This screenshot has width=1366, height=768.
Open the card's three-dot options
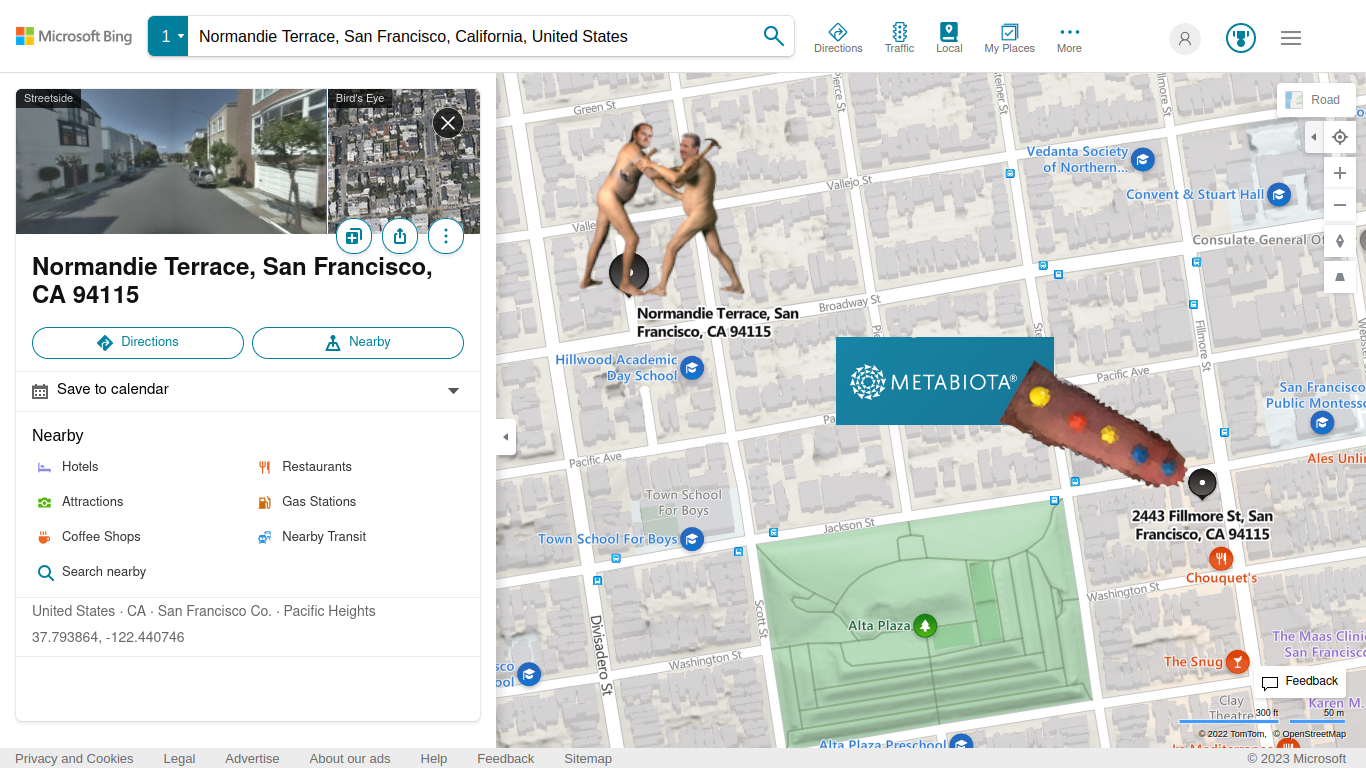(446, 236)
